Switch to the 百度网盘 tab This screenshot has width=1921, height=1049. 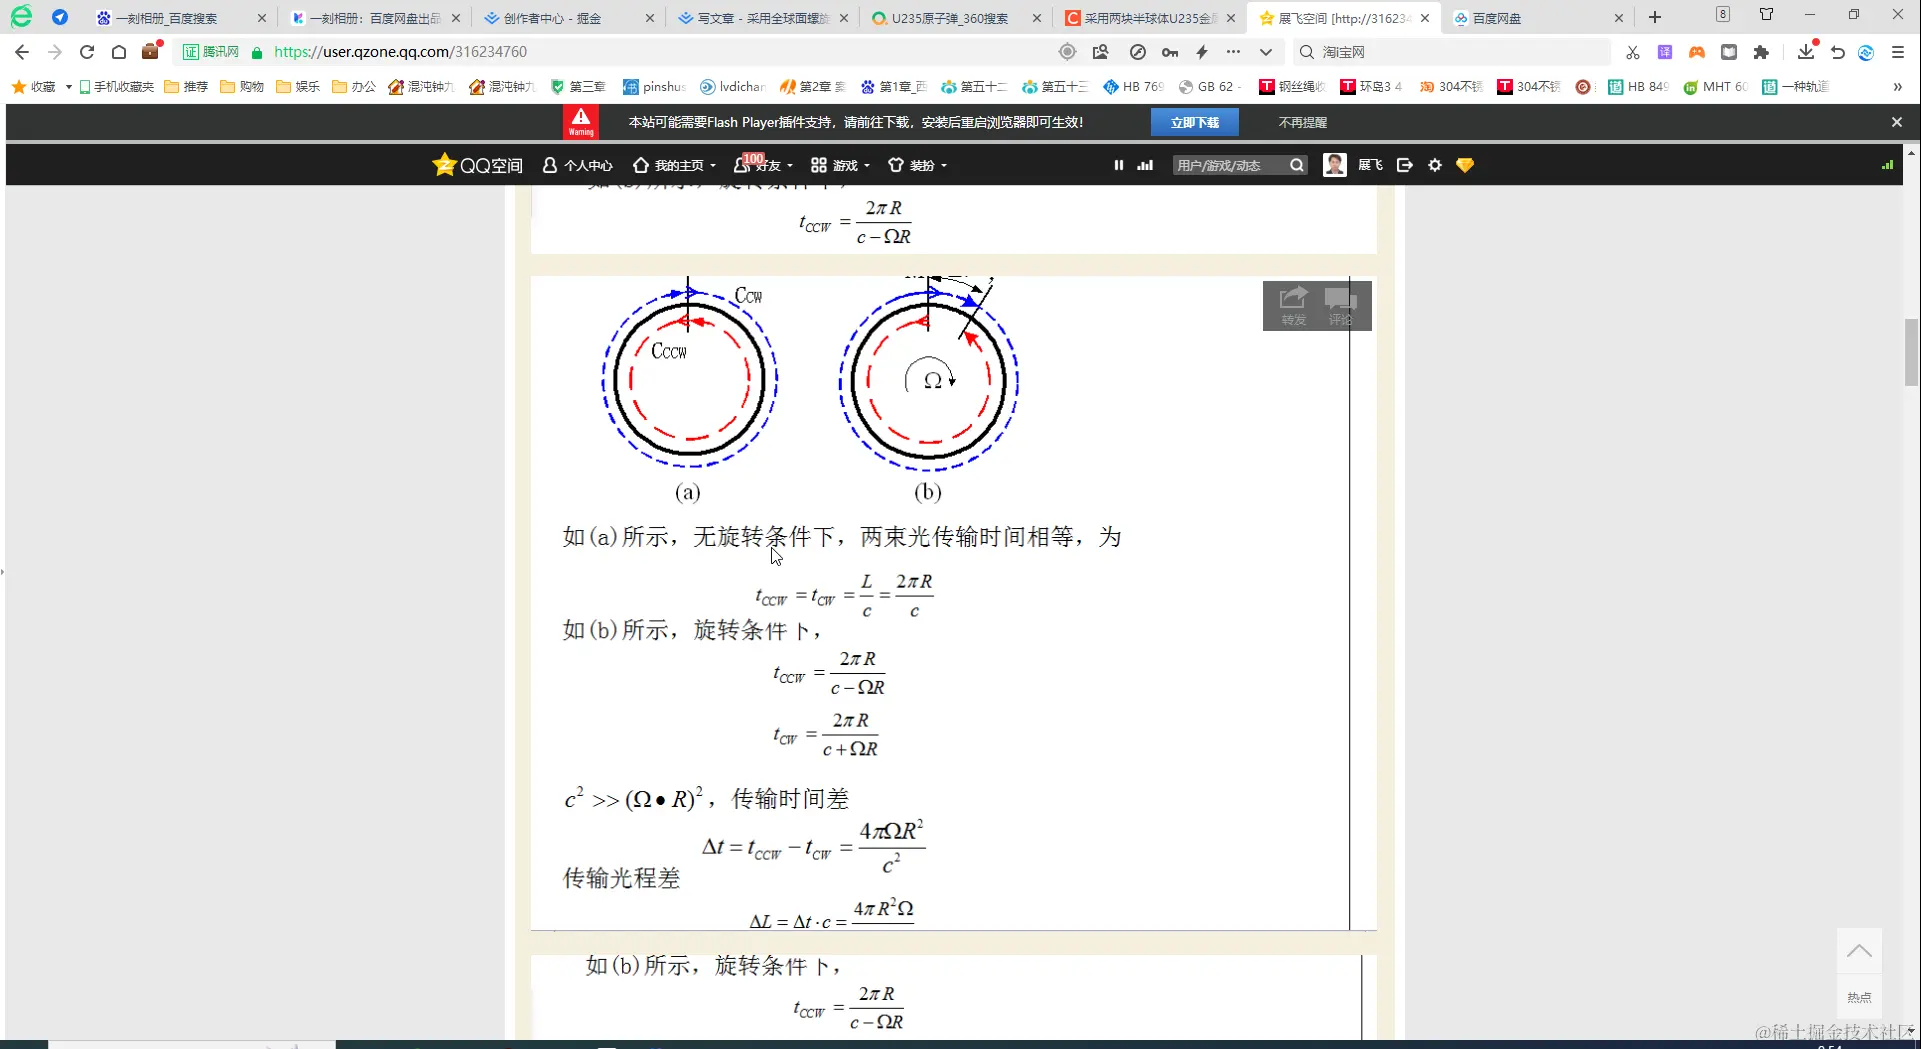click(1499, 17)
